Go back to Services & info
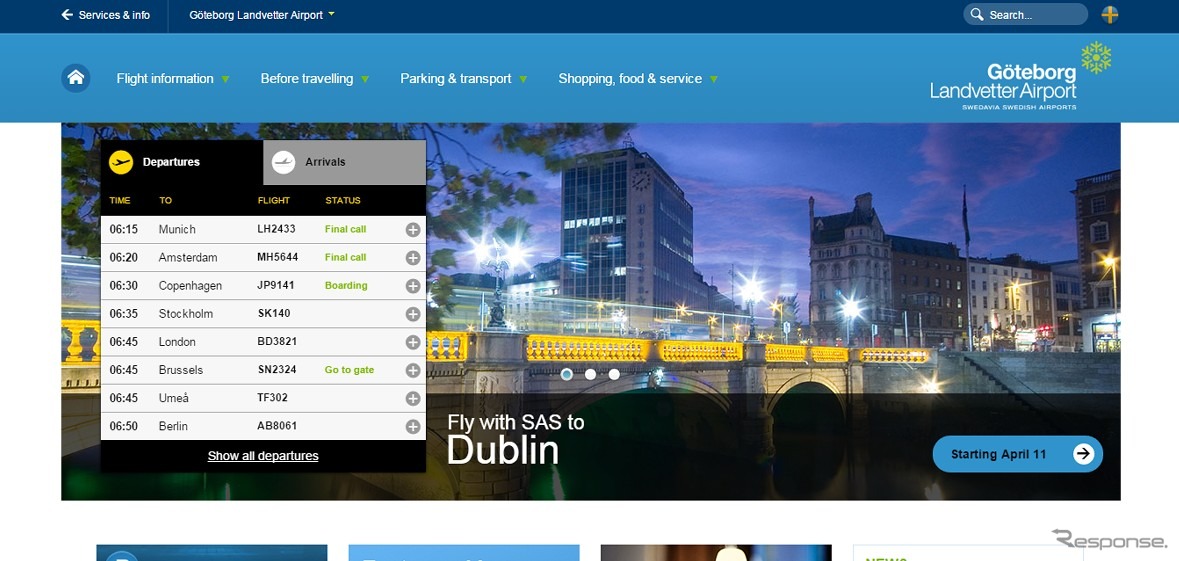Screen dimensions: 1179x561 (x=105, y=15)
